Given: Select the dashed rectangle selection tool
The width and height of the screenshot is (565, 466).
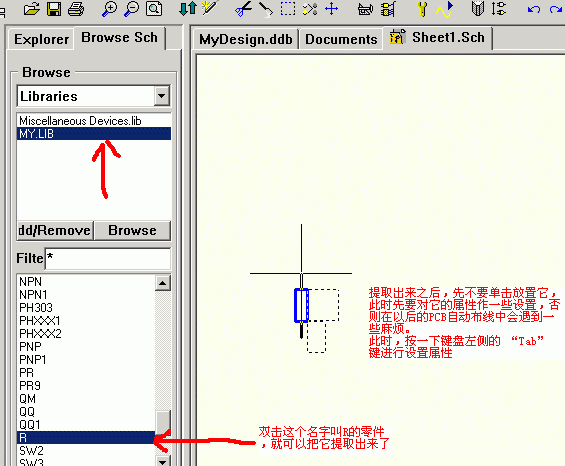Looking at the screenshot, I should point(288,8).
